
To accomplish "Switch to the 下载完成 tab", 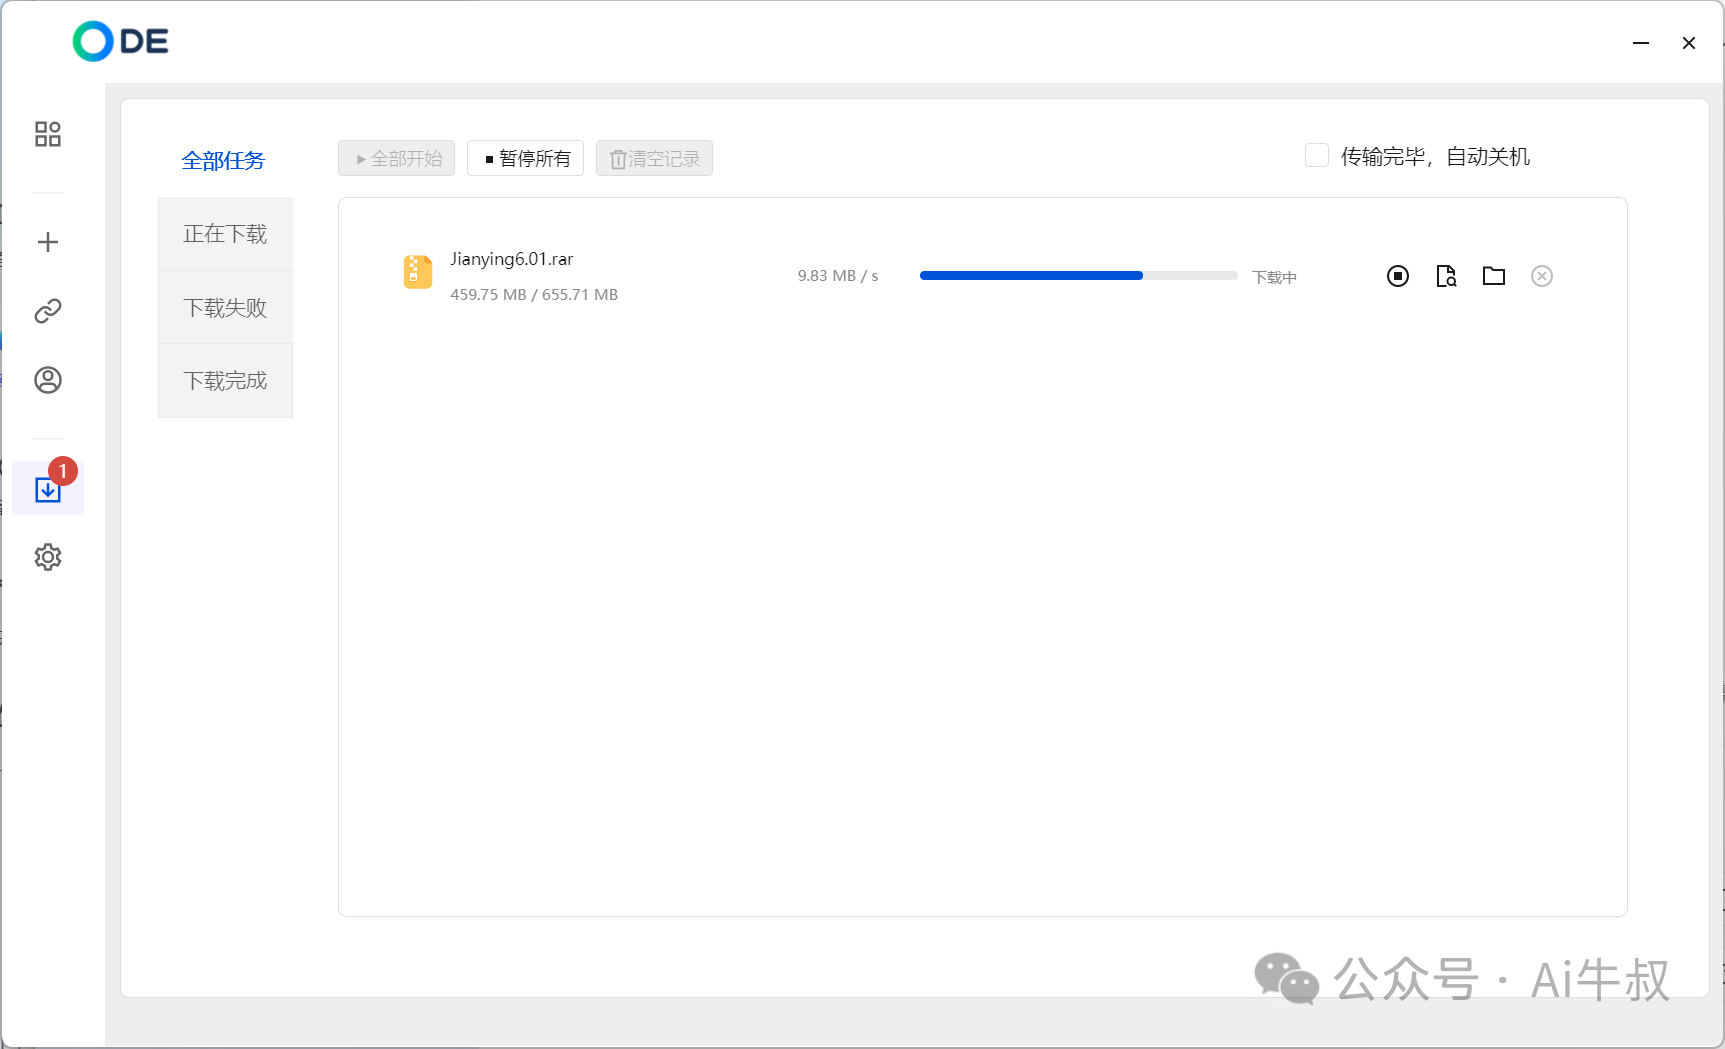I will pos(224,380).
